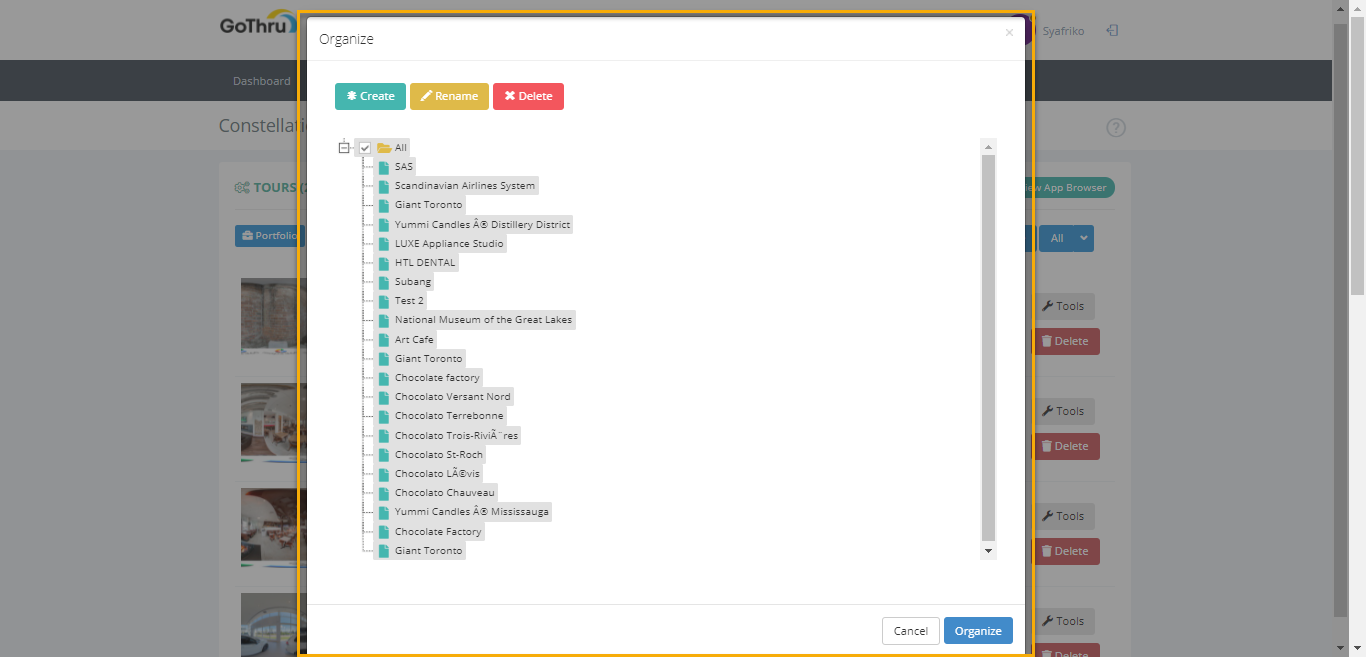This screenshot has width=1366, height=657.
Task: Click file icon beside Chocolato St-Roch
Action: (x=384, y=455)
